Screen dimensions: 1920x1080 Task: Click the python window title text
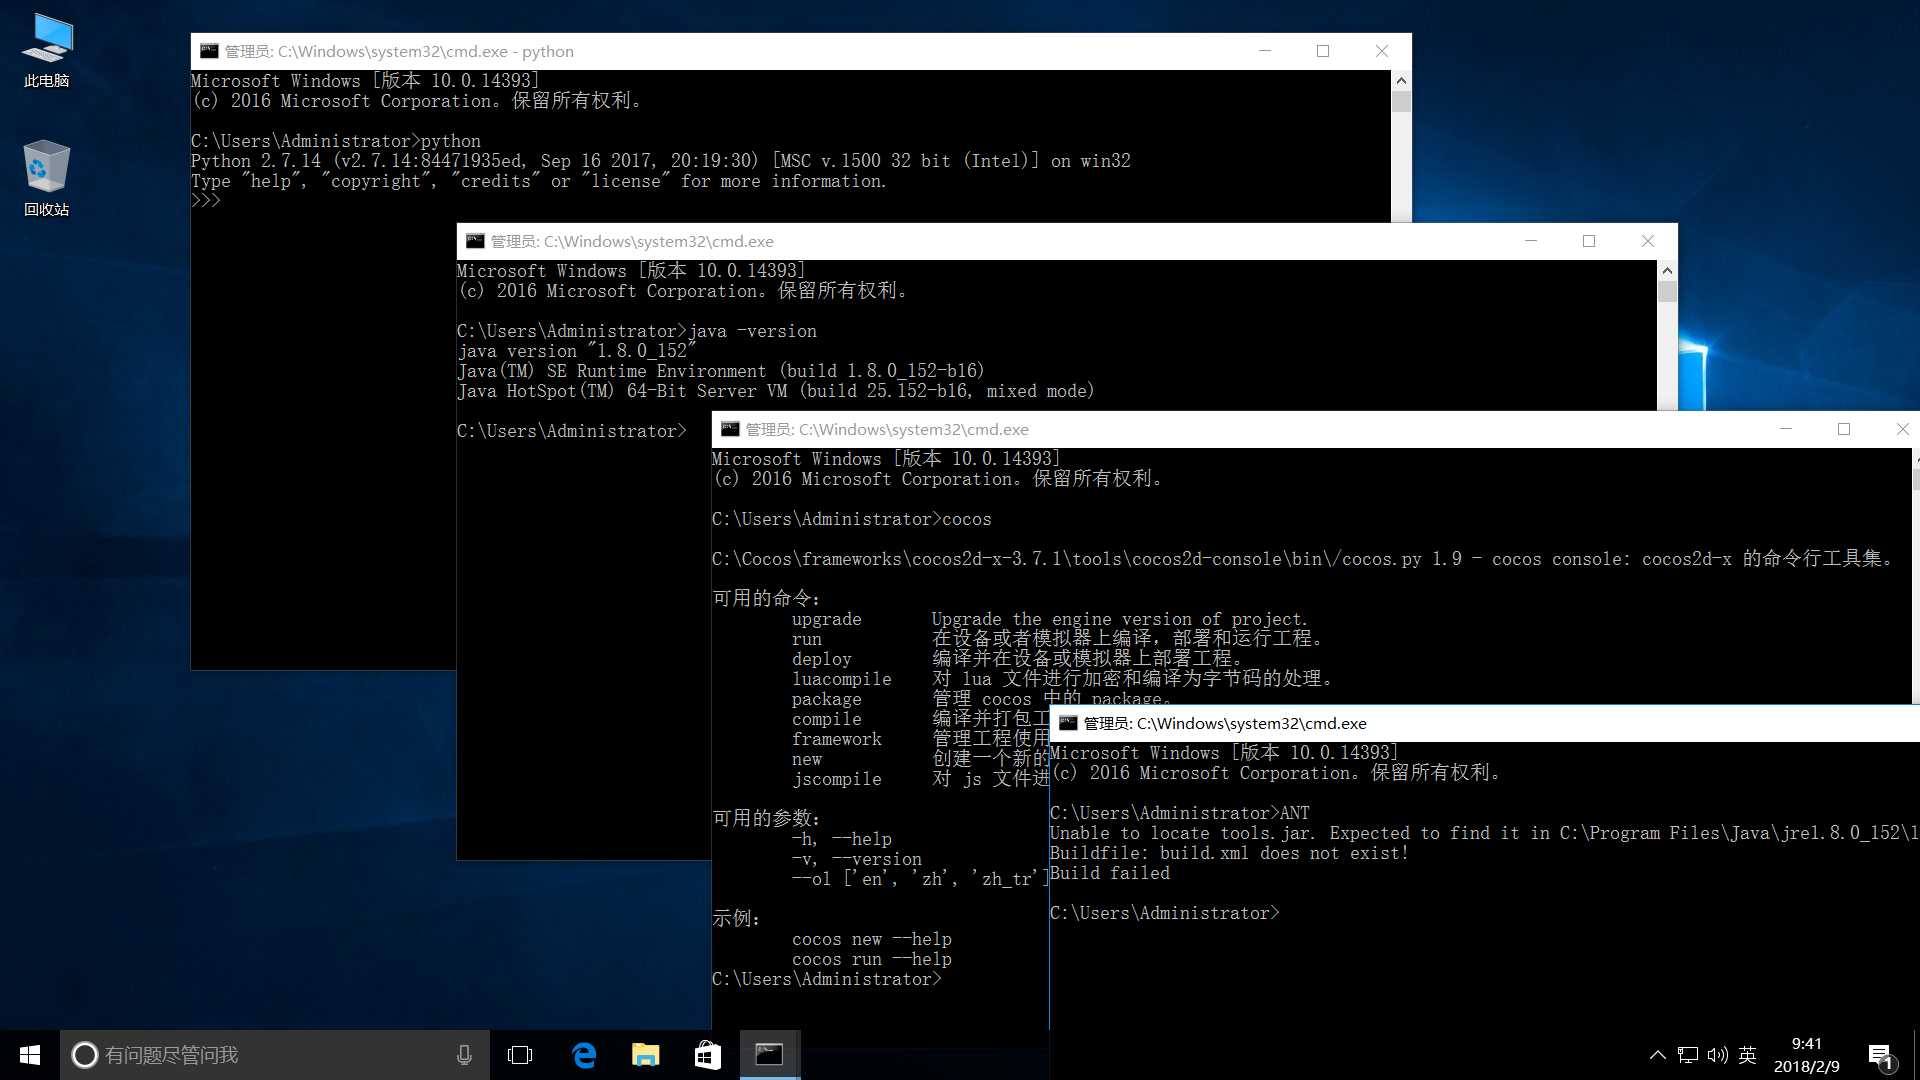399,51
